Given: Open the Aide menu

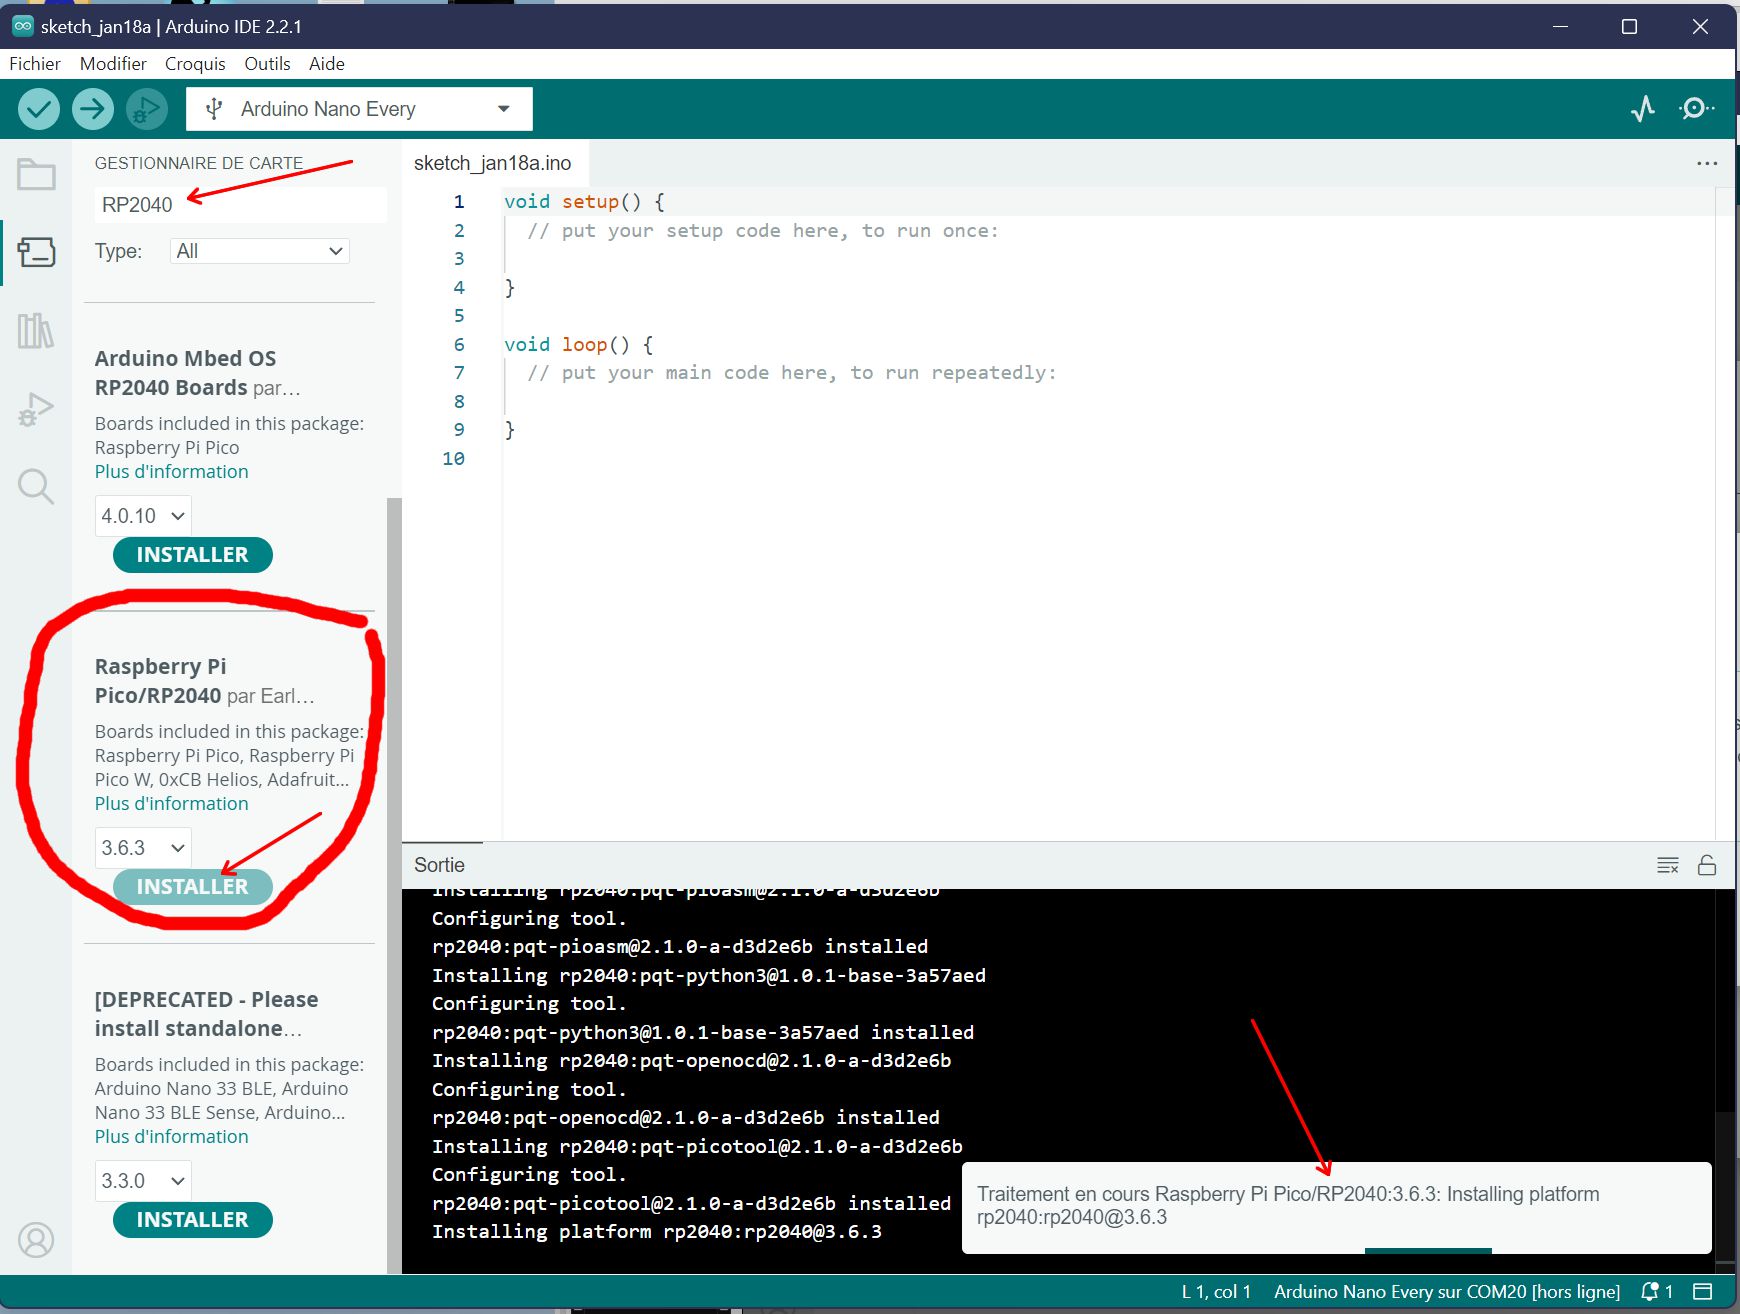Looking at the screenshot, I should 327,63.
